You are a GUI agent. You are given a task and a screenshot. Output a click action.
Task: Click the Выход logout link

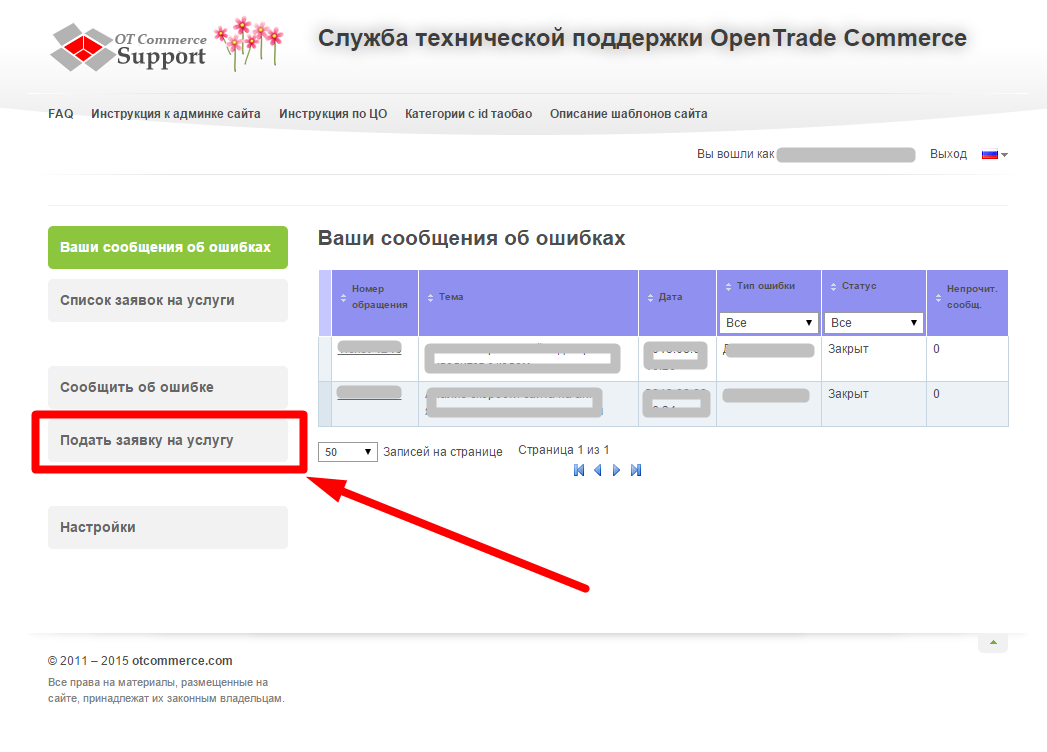coord(948,154)
